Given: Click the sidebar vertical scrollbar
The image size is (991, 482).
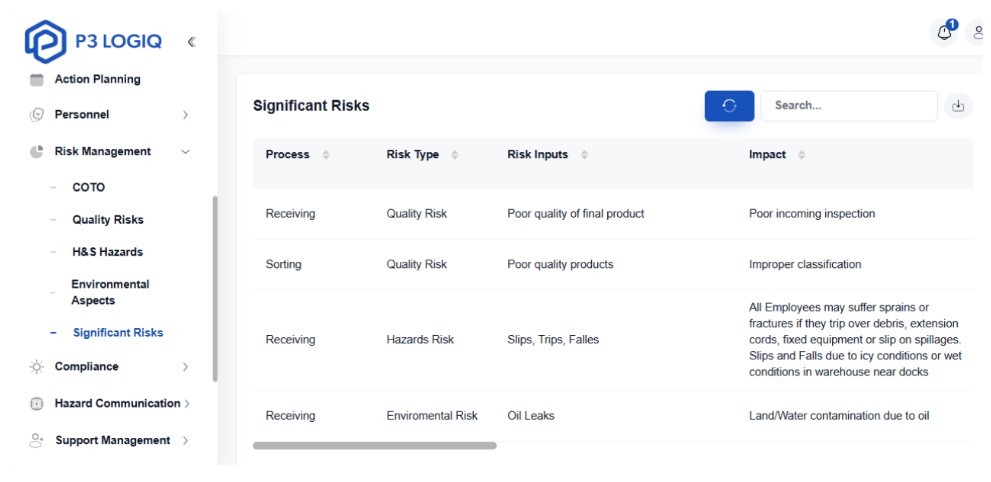Looking at the screenshot, I should pos(215,289).
